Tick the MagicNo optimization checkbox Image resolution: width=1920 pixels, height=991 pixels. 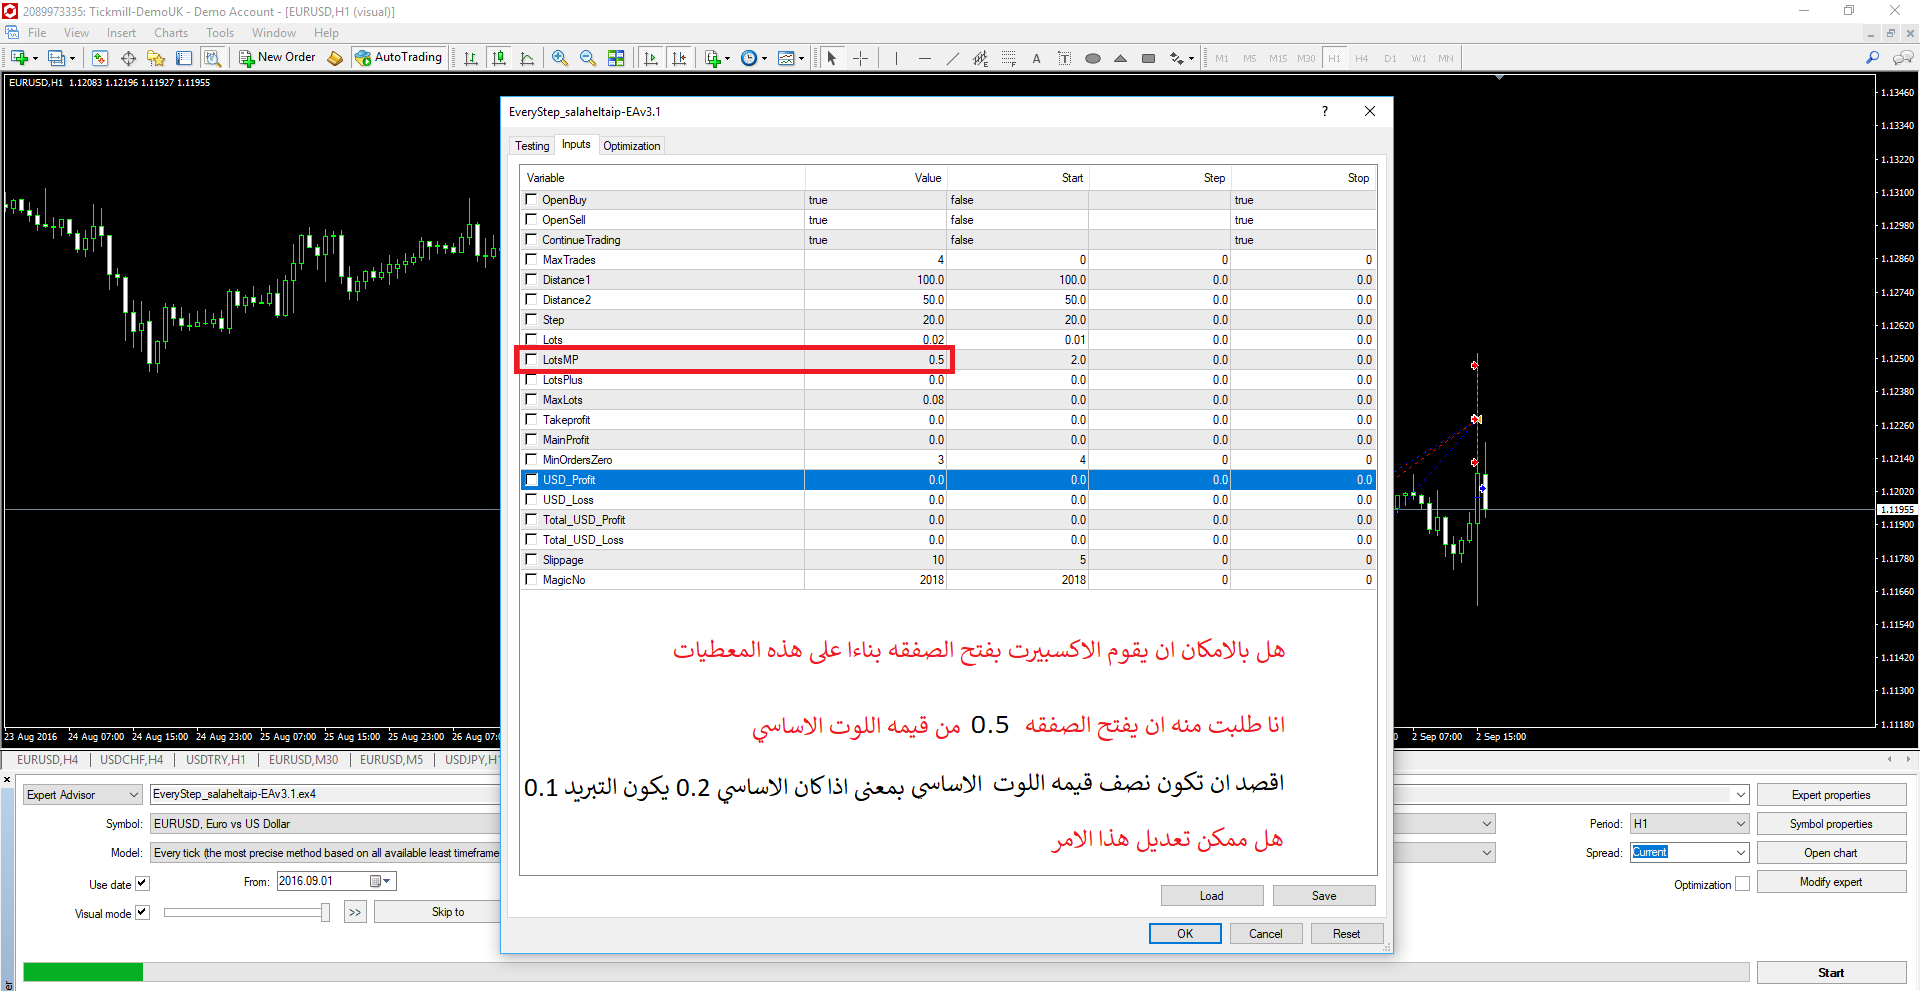click(531, 579)
